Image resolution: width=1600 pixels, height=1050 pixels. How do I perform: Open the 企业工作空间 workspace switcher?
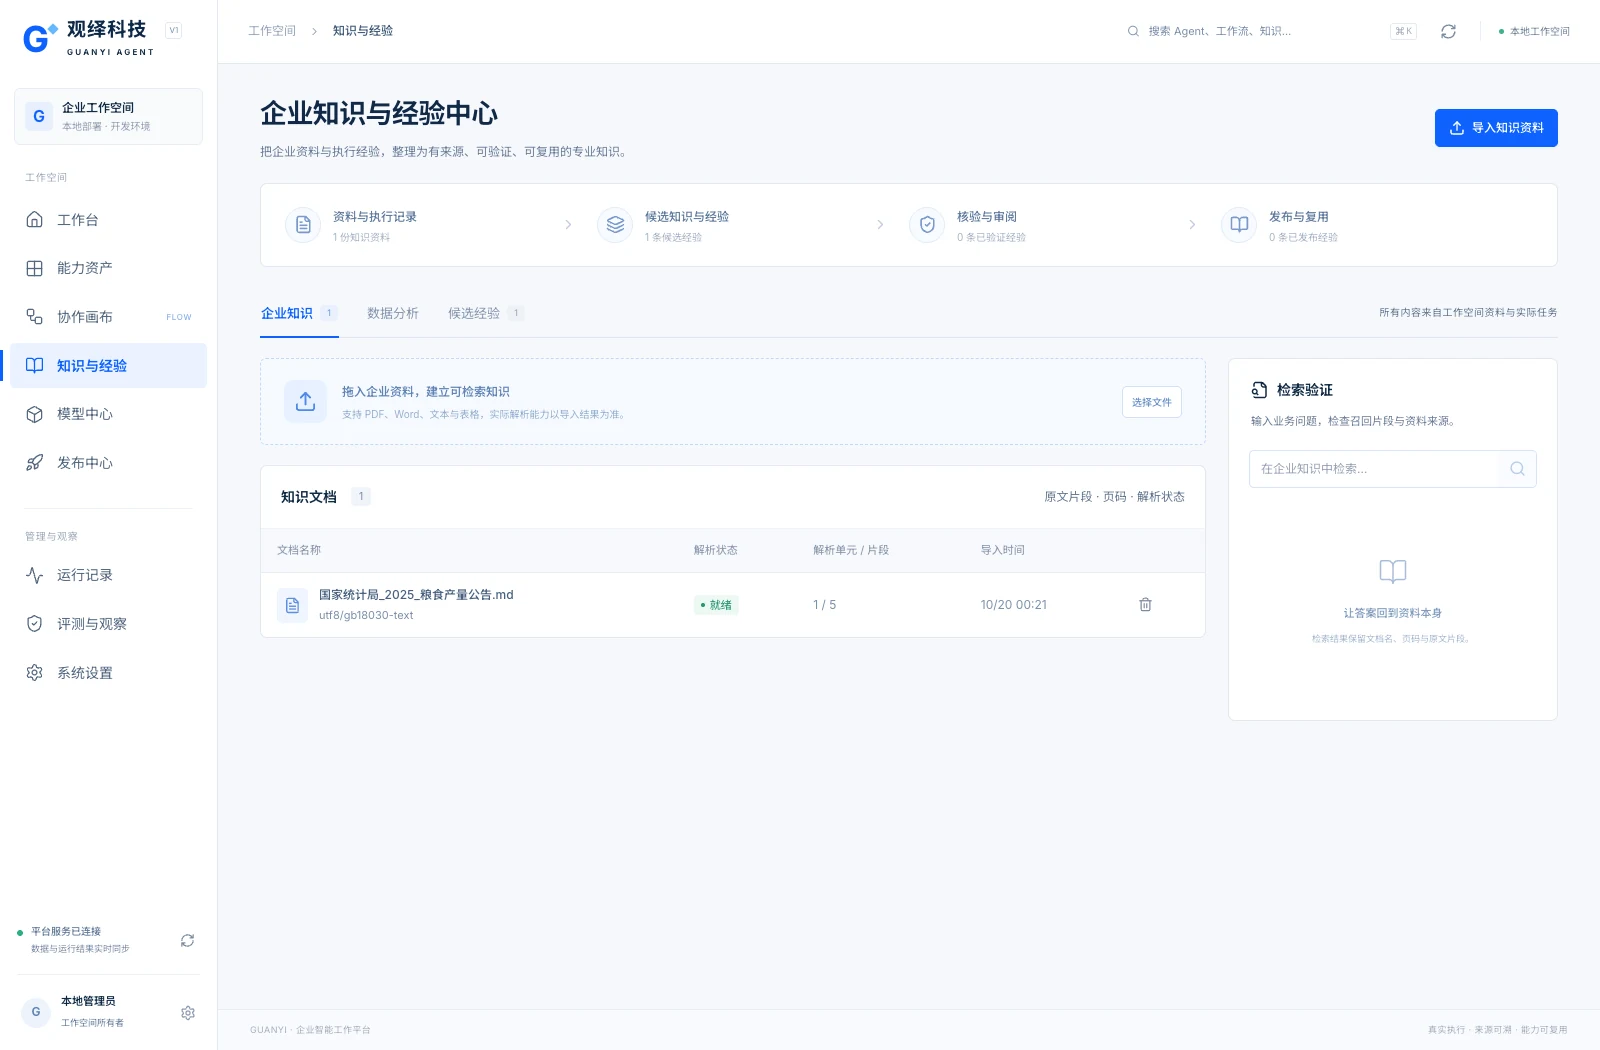pos(108,116)
